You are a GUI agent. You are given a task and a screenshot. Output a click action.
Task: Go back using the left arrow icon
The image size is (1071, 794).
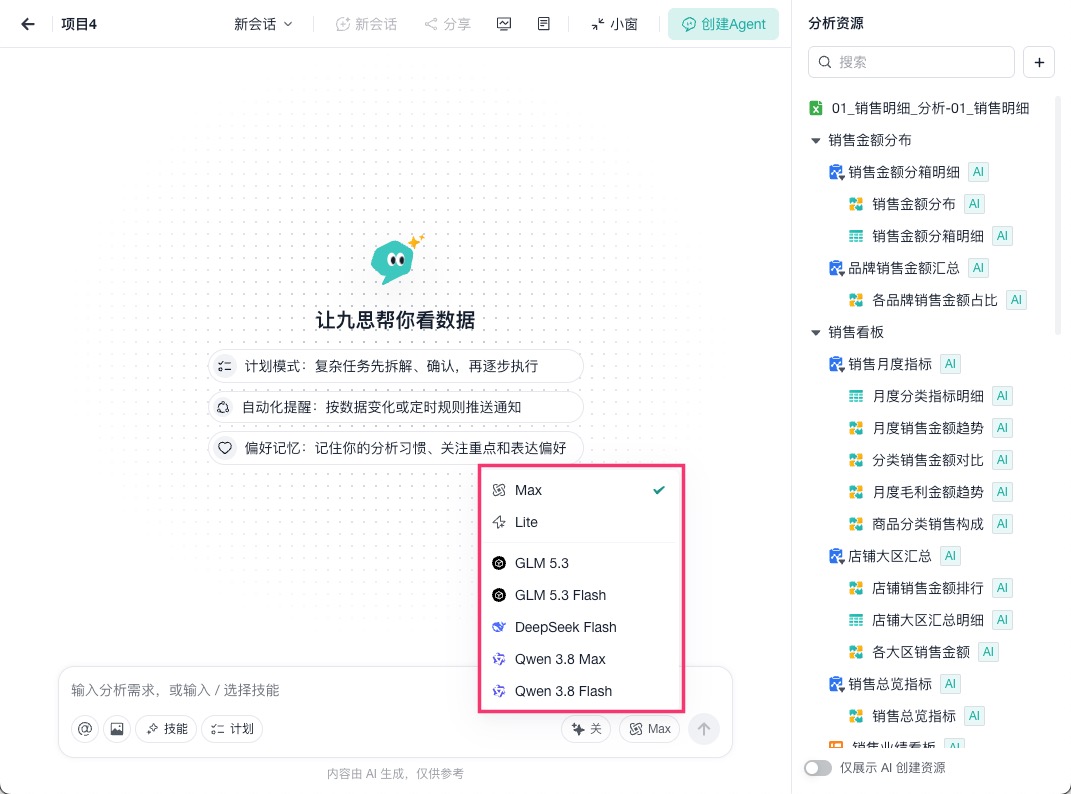27,25
